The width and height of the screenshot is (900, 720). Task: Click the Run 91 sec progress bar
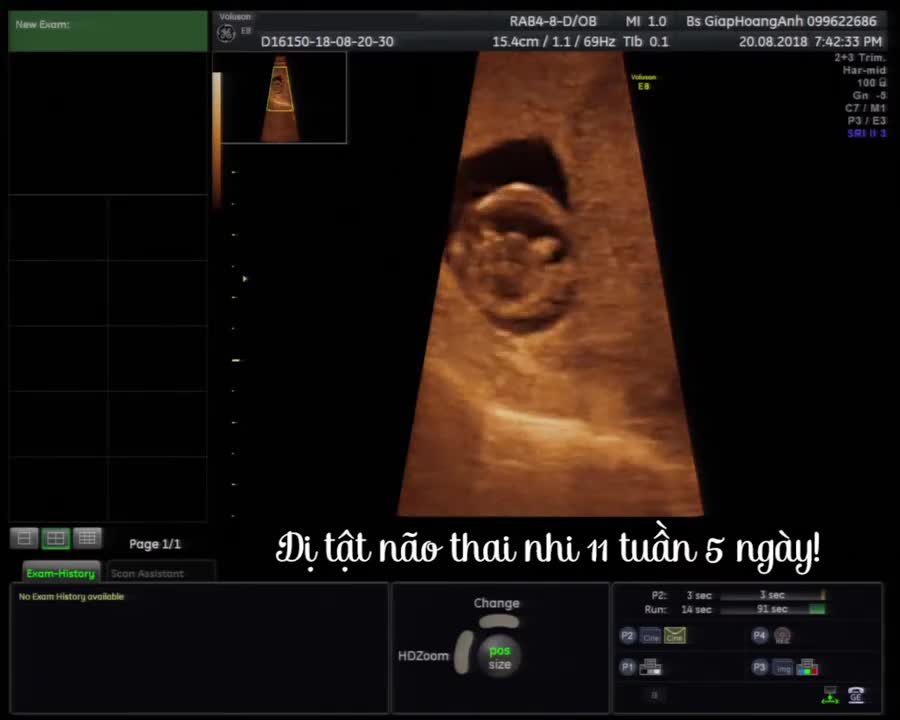773,609
